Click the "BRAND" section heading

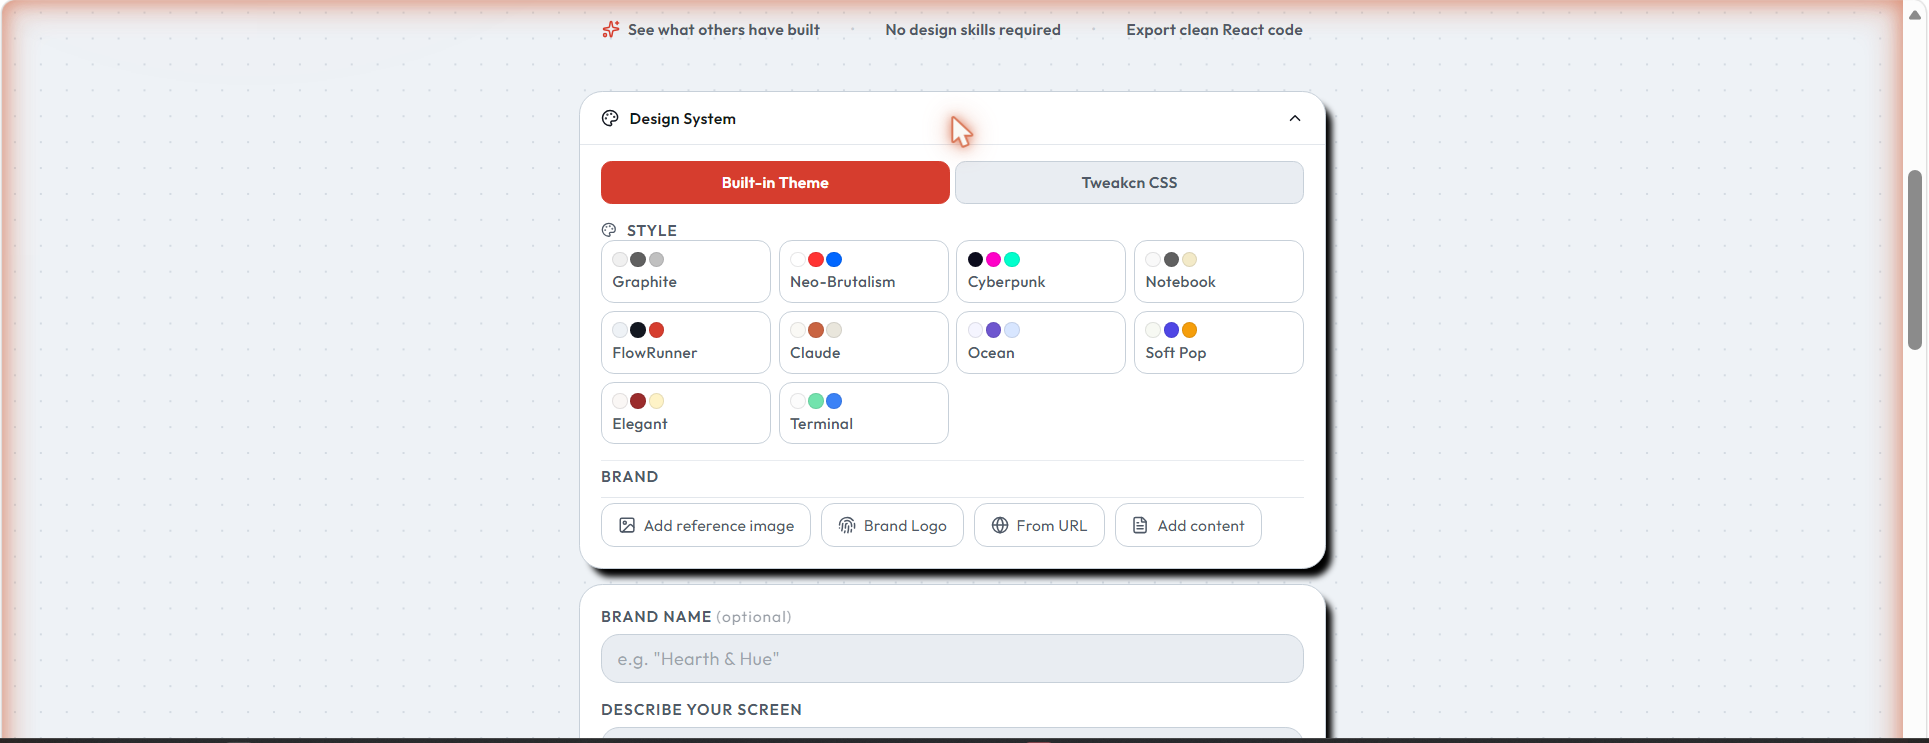click(x=630, y=477)
